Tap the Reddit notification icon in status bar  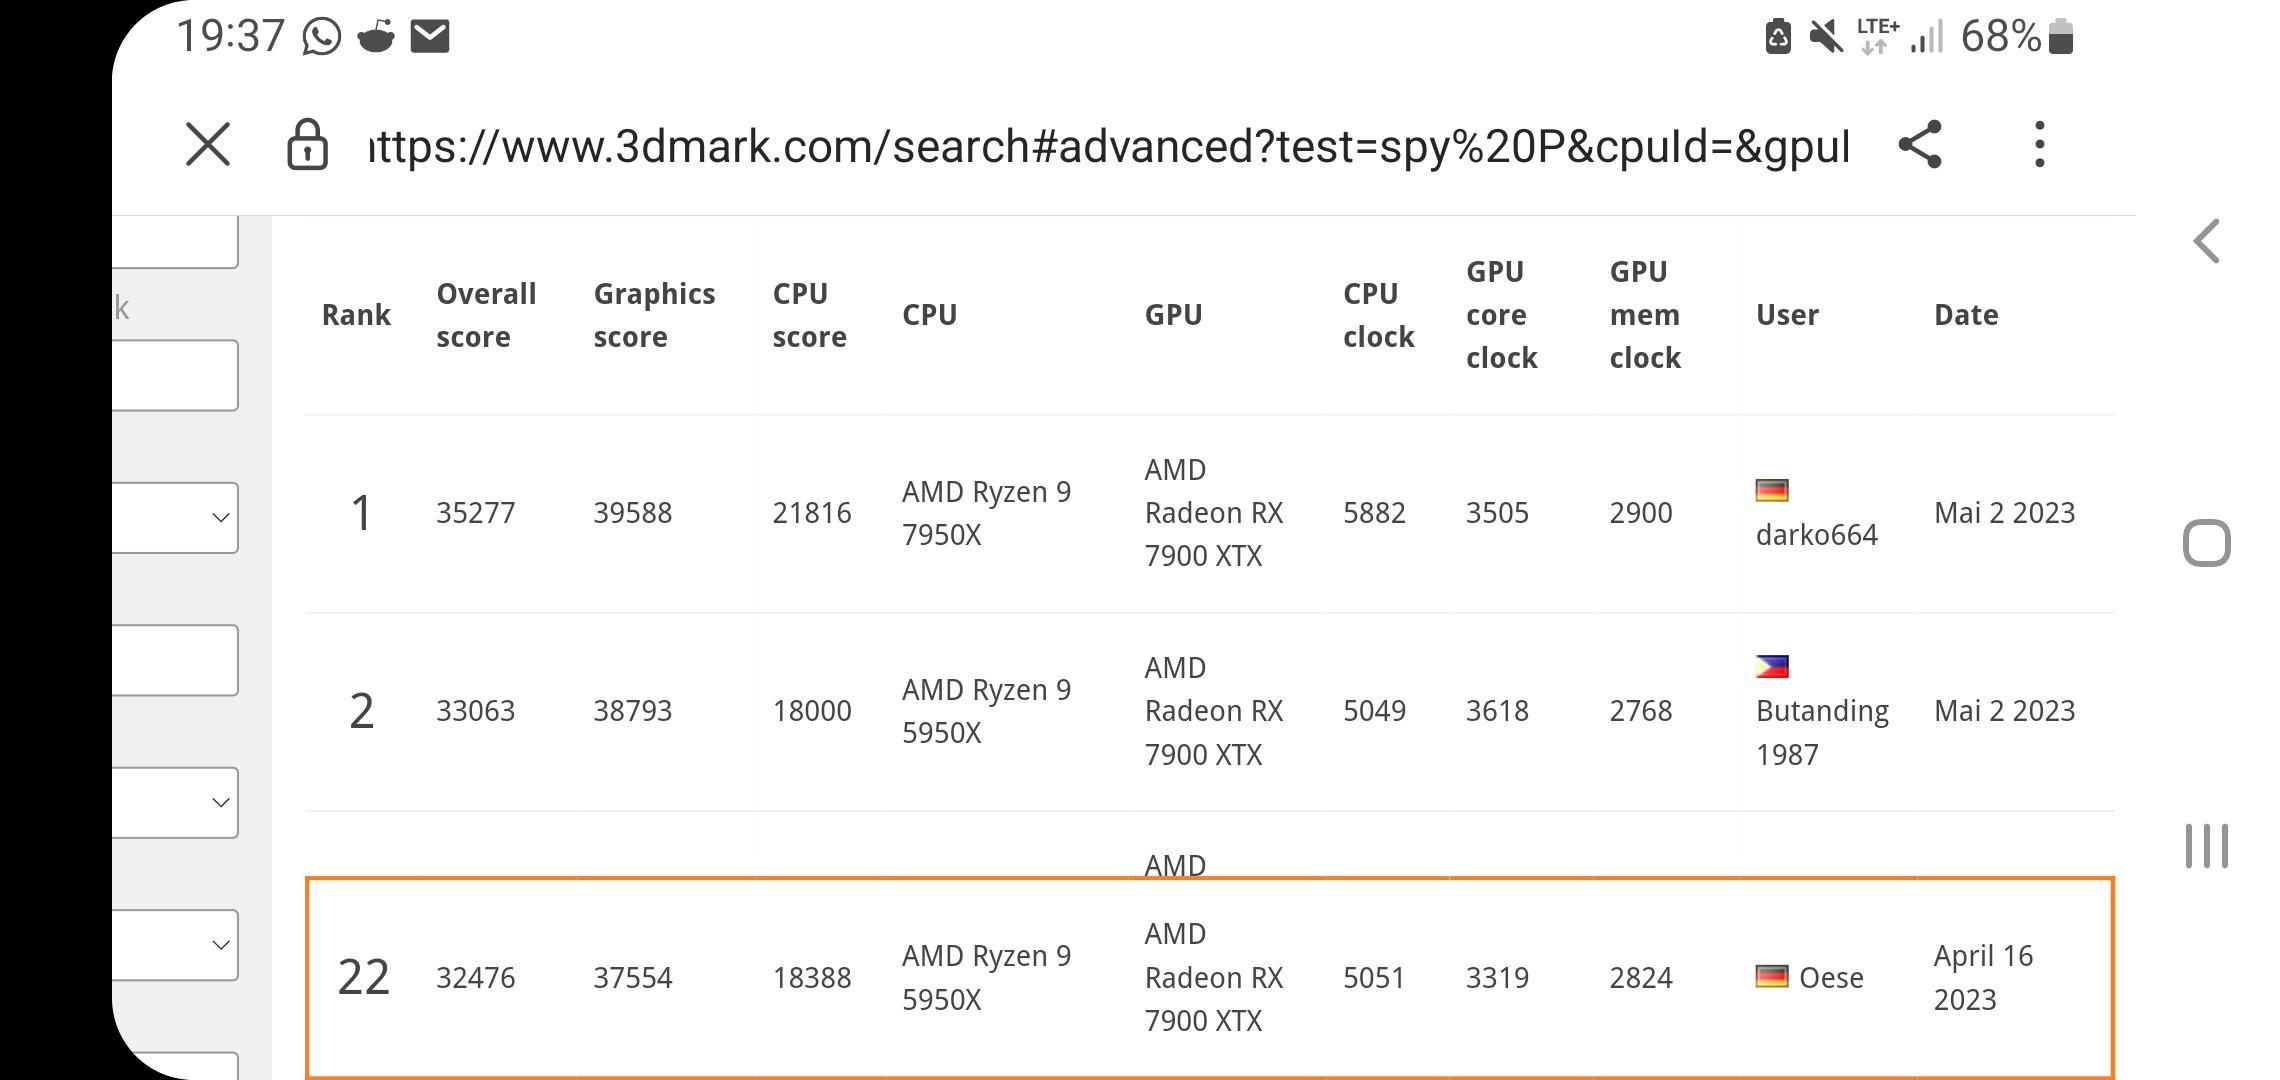pyautogui.click(x=377, y=37)
